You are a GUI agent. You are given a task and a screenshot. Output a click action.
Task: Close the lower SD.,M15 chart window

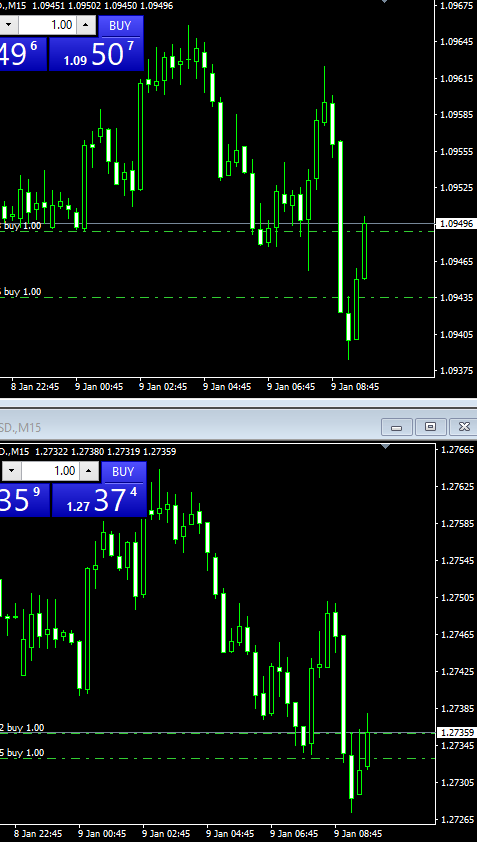pos(464,427)
